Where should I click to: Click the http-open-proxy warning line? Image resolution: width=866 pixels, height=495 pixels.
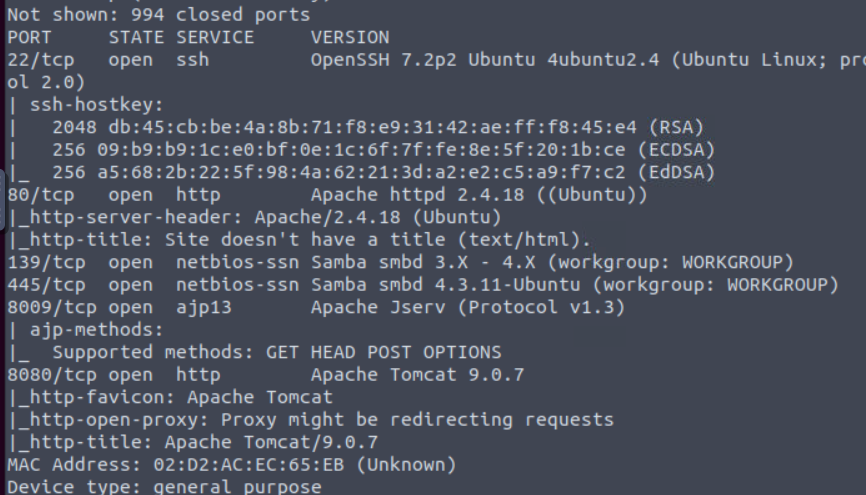(310, 420)
